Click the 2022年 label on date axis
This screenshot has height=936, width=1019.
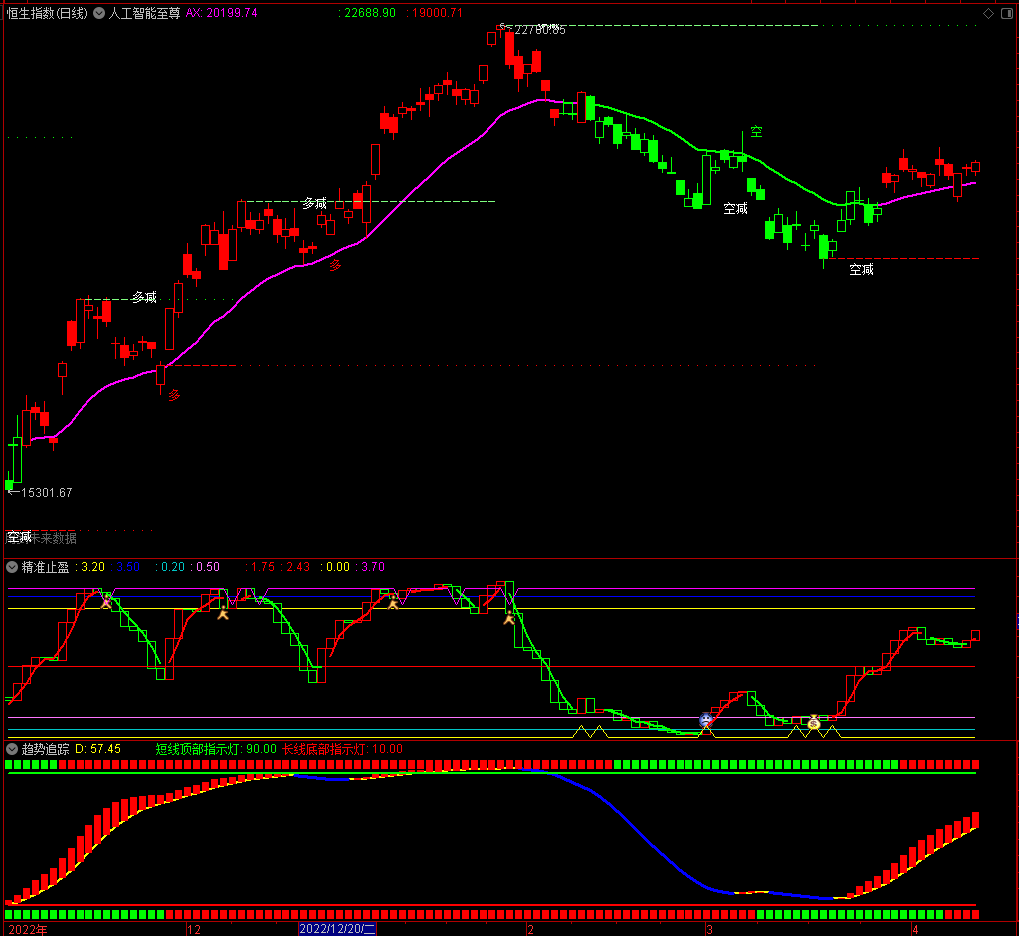(28, 930)
